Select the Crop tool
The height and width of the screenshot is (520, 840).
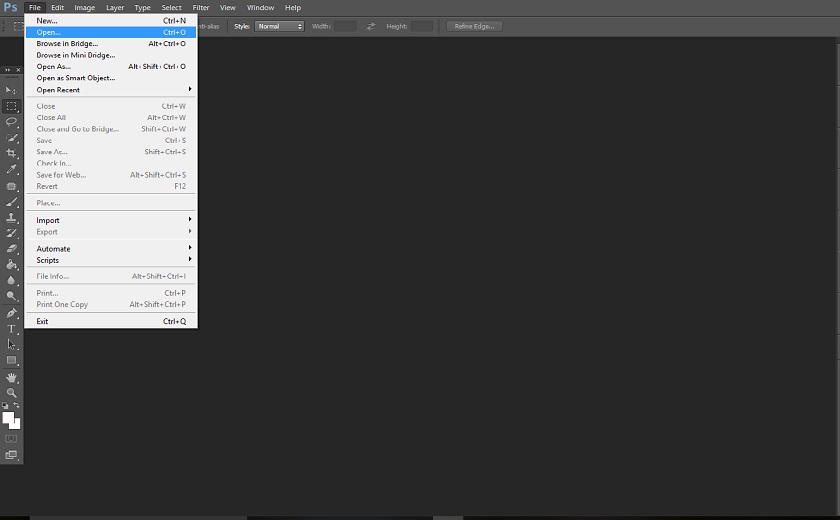[x=11, y=153]
